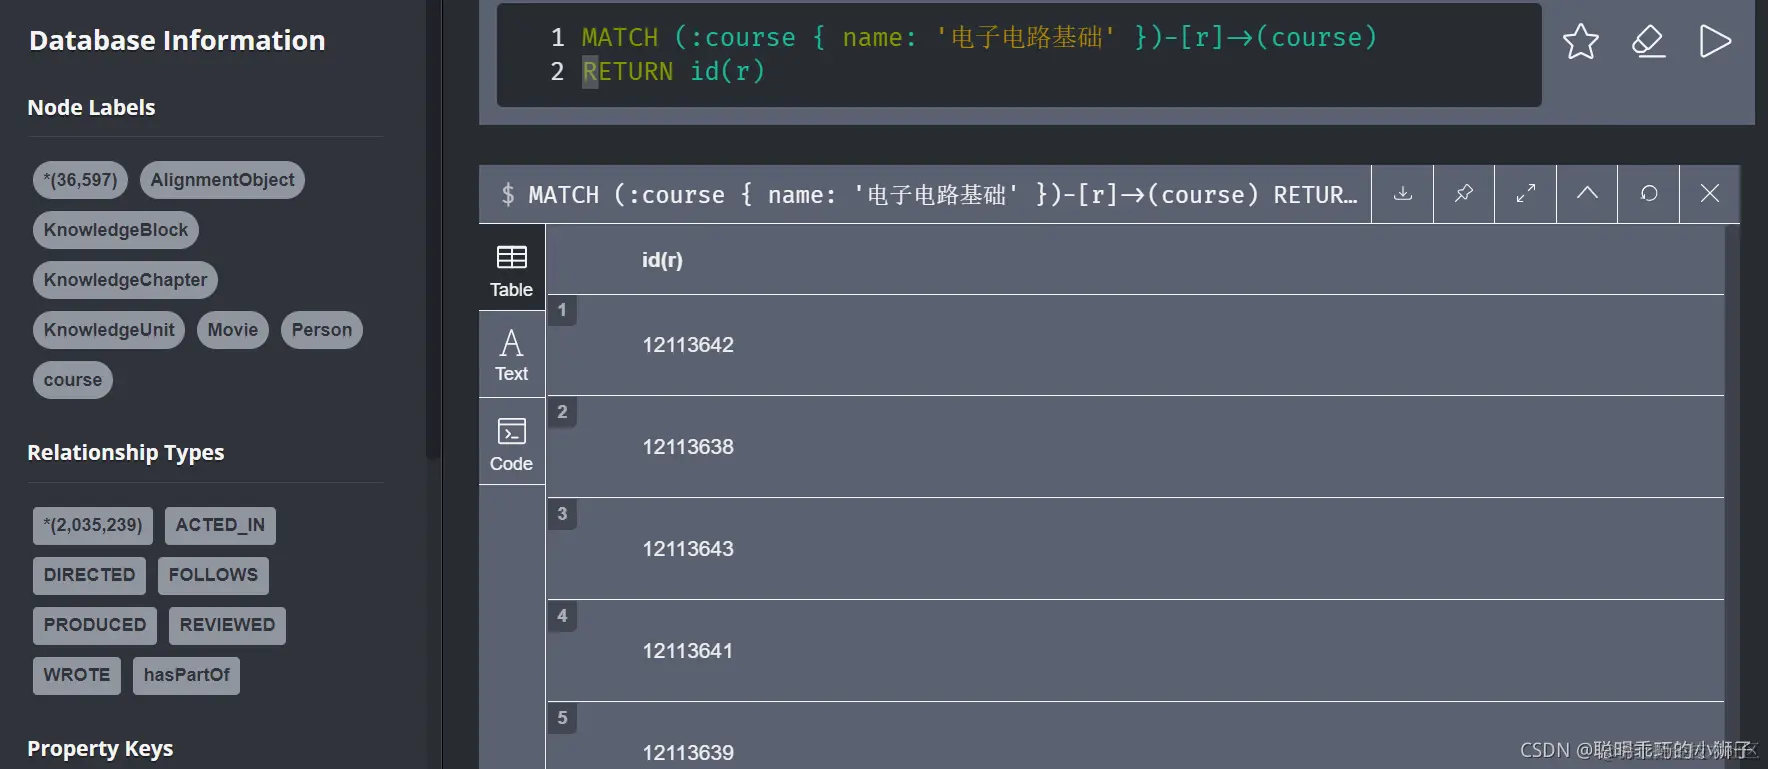The height and width of the screenshot is (769, 1768).
Task: Download the result frame
Action: (1403, 193)
